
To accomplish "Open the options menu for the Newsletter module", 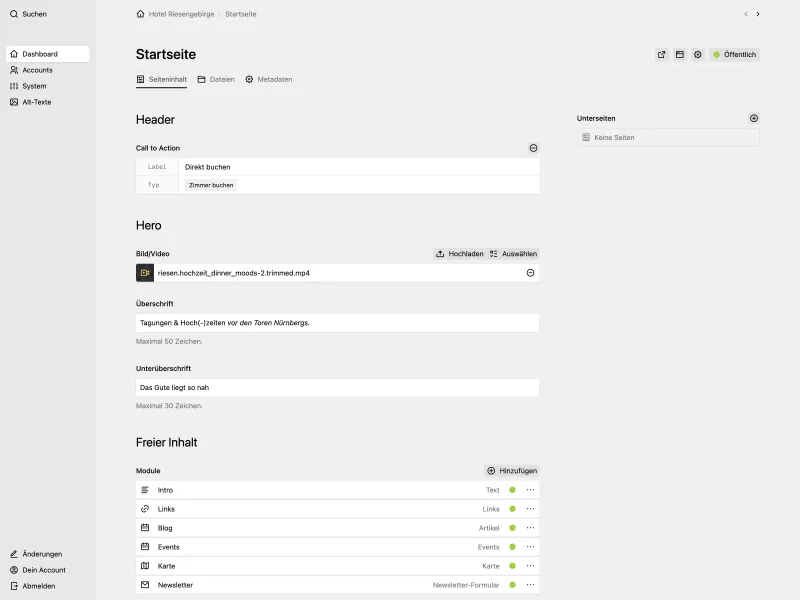I will coord(530,585).
